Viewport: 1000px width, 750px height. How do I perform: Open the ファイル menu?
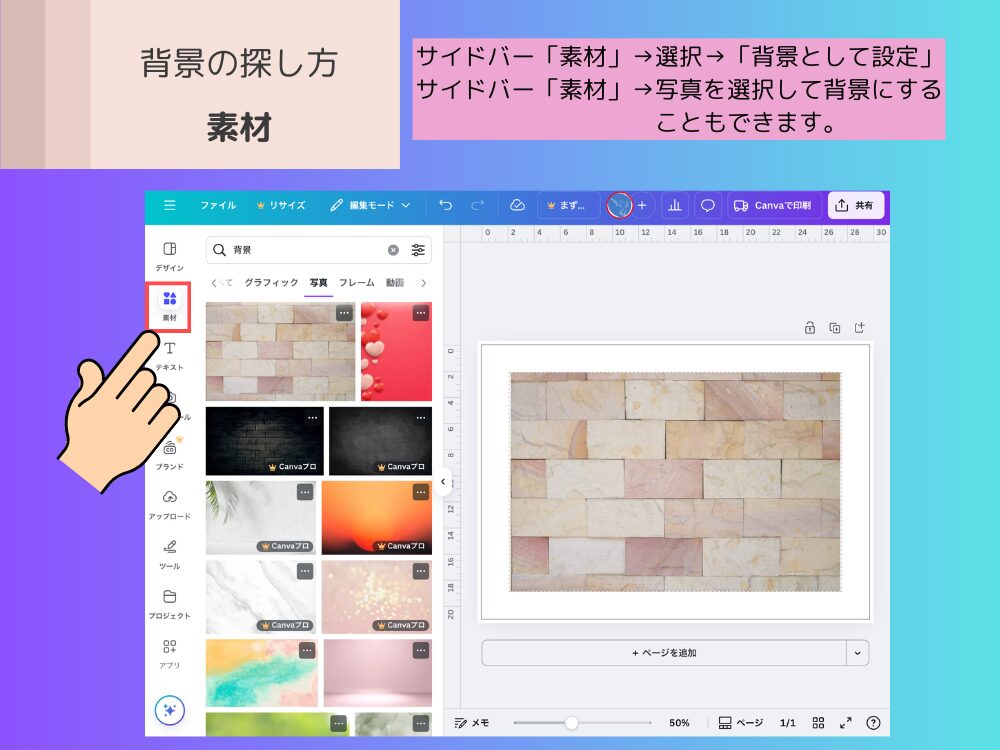[218, 206]
